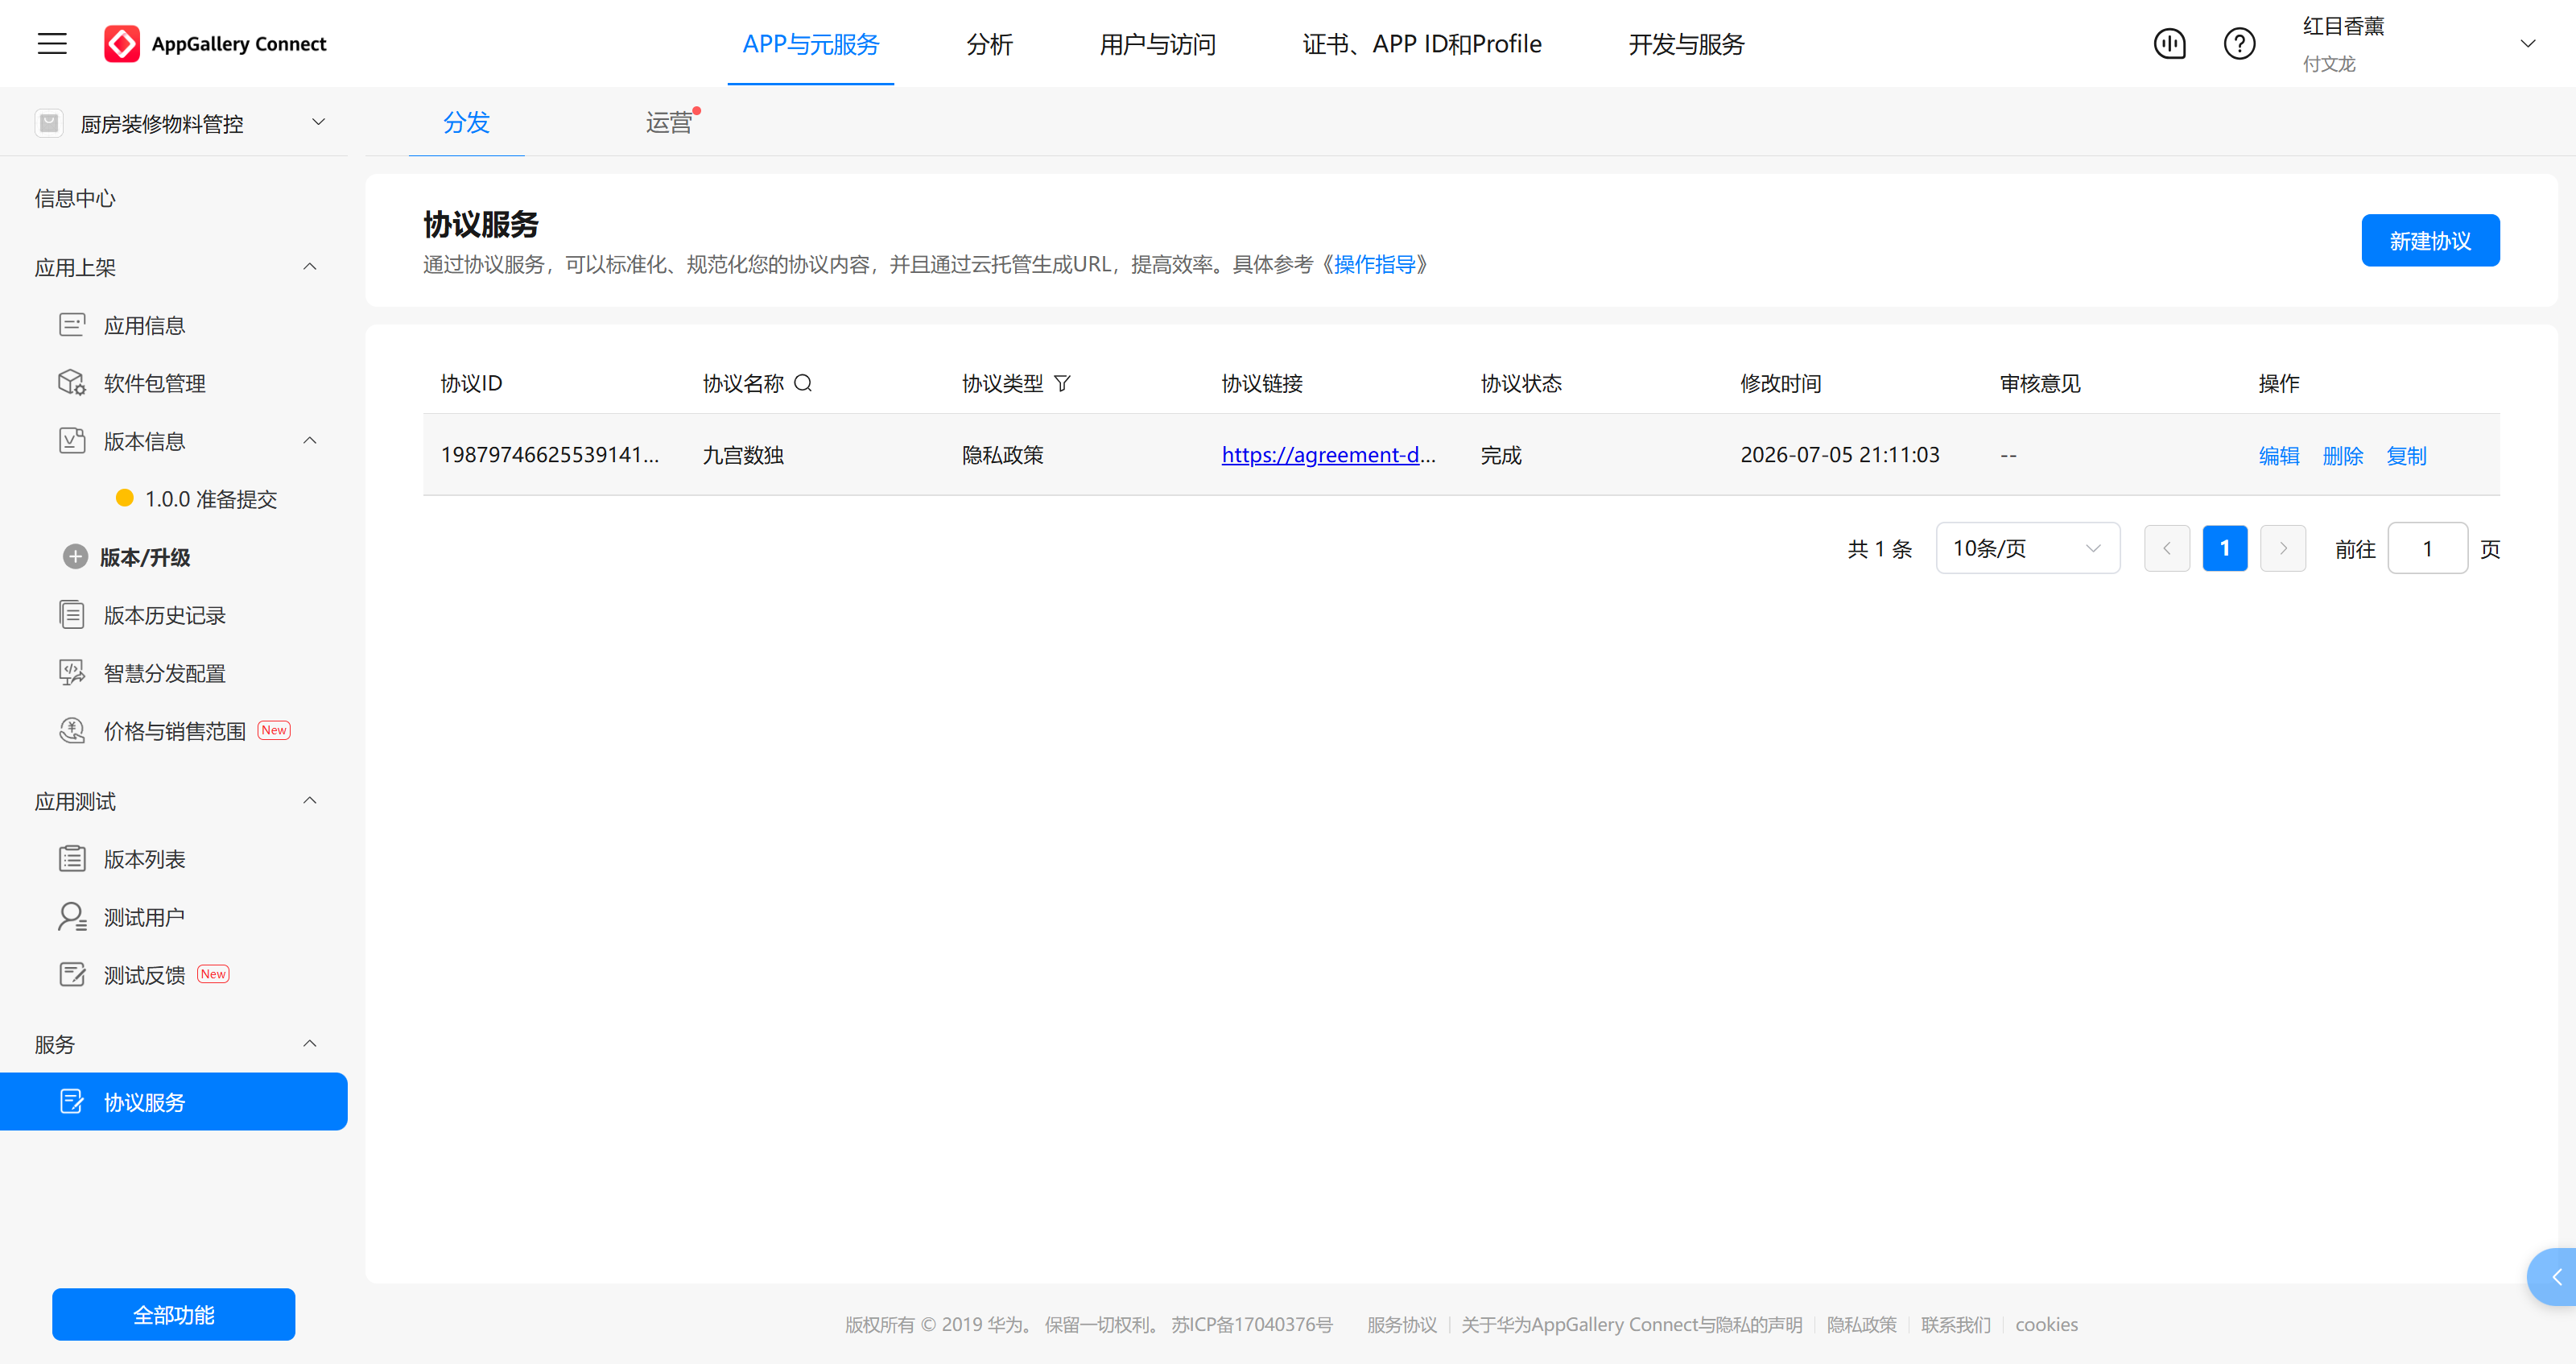Click 复制 for 九宫数独
Screen dimensions: 2576x1364
[2406, 456]
